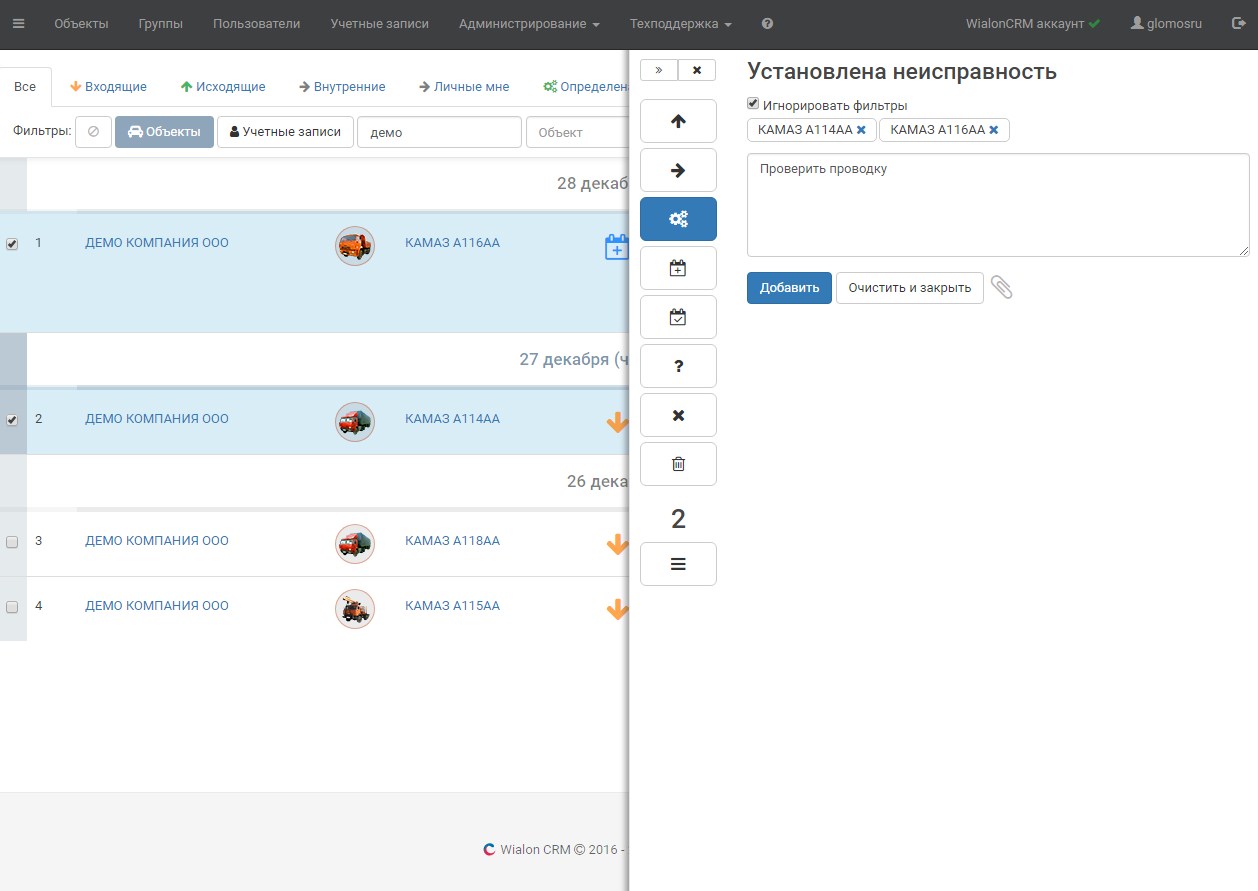Open the Пользователи menu item
This screenshot has height=891, width=1258.
[256, 24]
